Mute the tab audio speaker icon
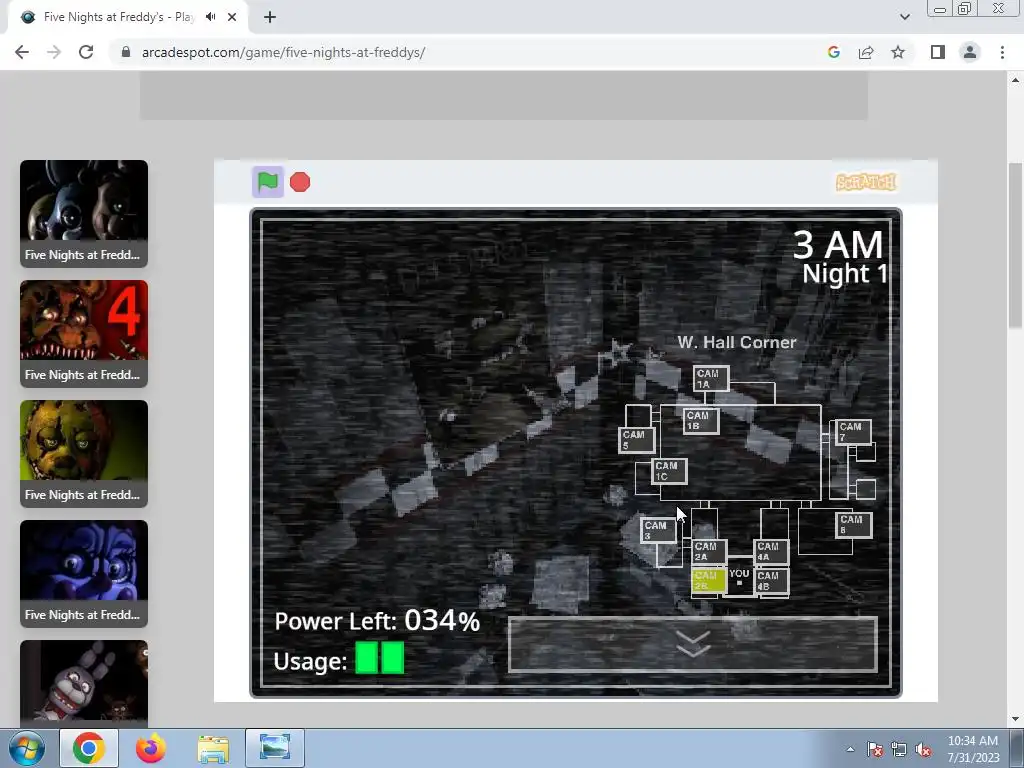Screen dimensions: 1024x768 point(210,17)
